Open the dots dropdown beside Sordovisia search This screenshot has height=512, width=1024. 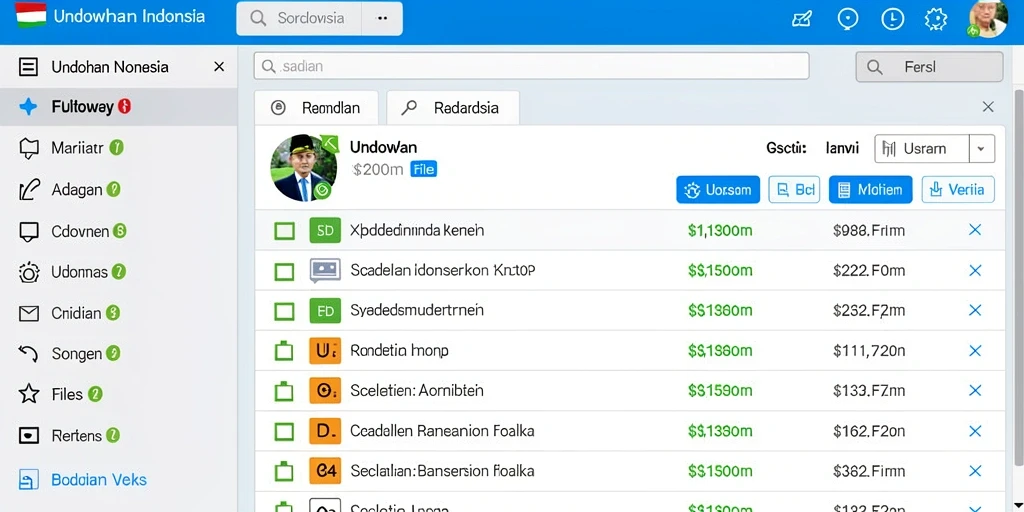click(x=382, y=18)
